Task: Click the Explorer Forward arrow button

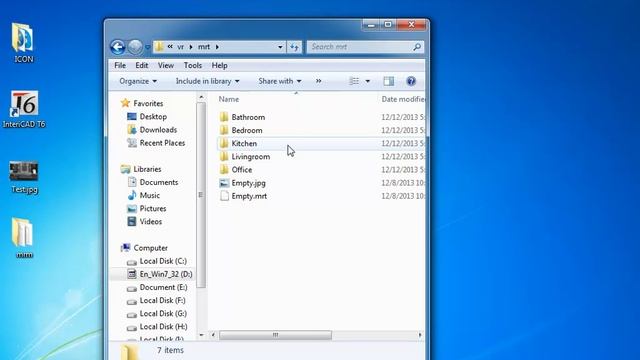Action: pos(135,47)
